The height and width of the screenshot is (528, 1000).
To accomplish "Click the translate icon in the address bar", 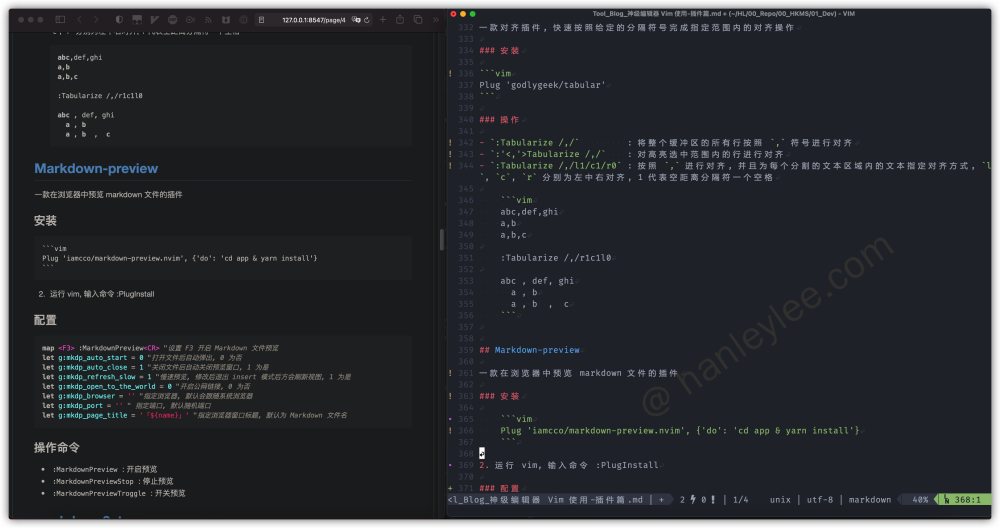I will coord(357,20).
